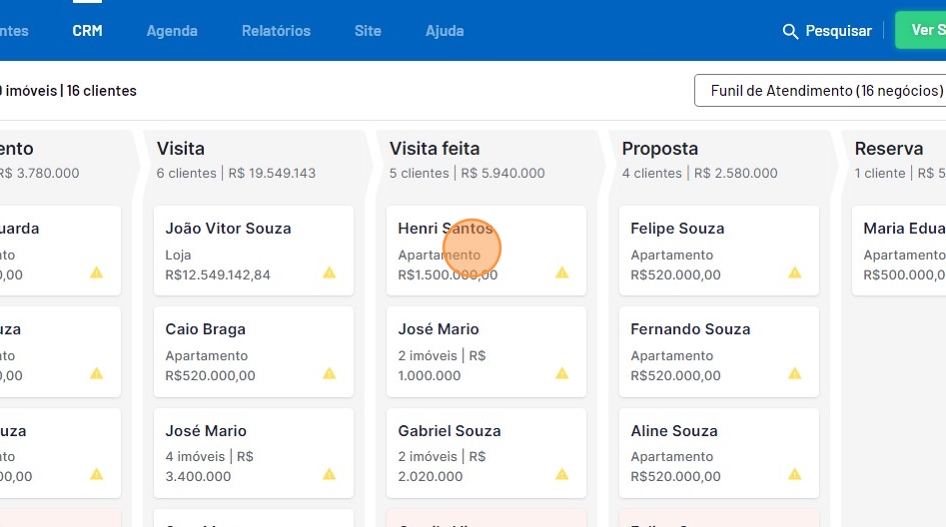Navigate to the Site menu
Viewport: 946px width, 527px height.
(x=367, y=31)
